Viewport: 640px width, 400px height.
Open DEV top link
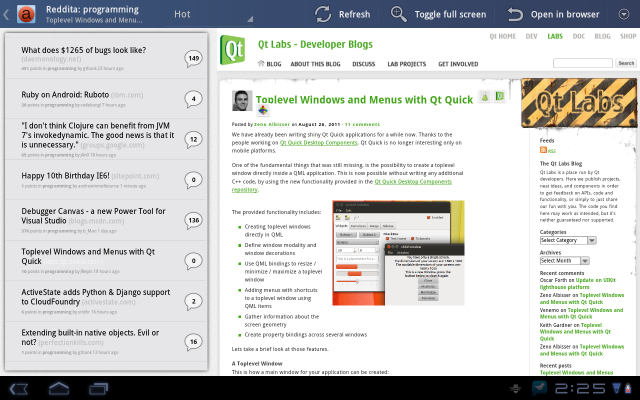(x=531, y=36)
